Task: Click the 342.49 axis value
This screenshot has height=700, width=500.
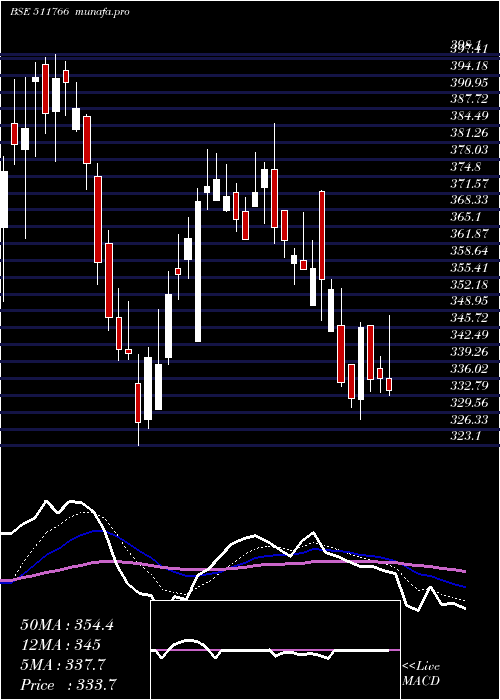Action: point(469,334)
